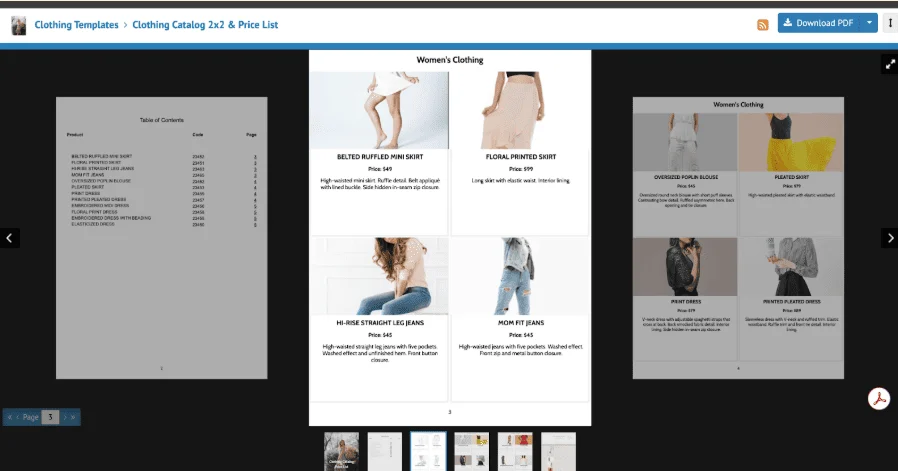Click the page number input field
This screenshot has height=471, width=898.
(50, 417)
